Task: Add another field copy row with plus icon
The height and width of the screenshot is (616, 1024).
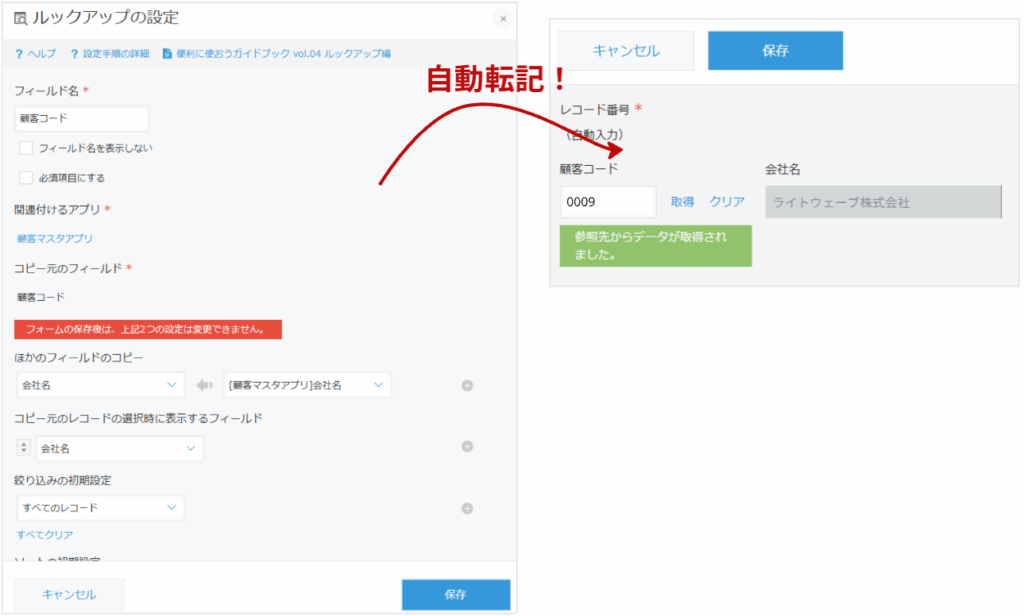Action: (467, 386)
